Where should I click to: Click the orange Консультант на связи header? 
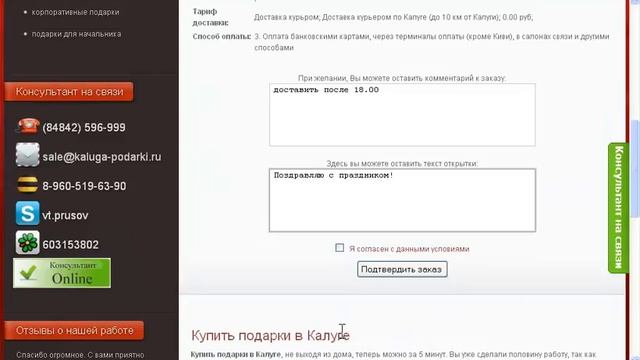coord(69,92)
